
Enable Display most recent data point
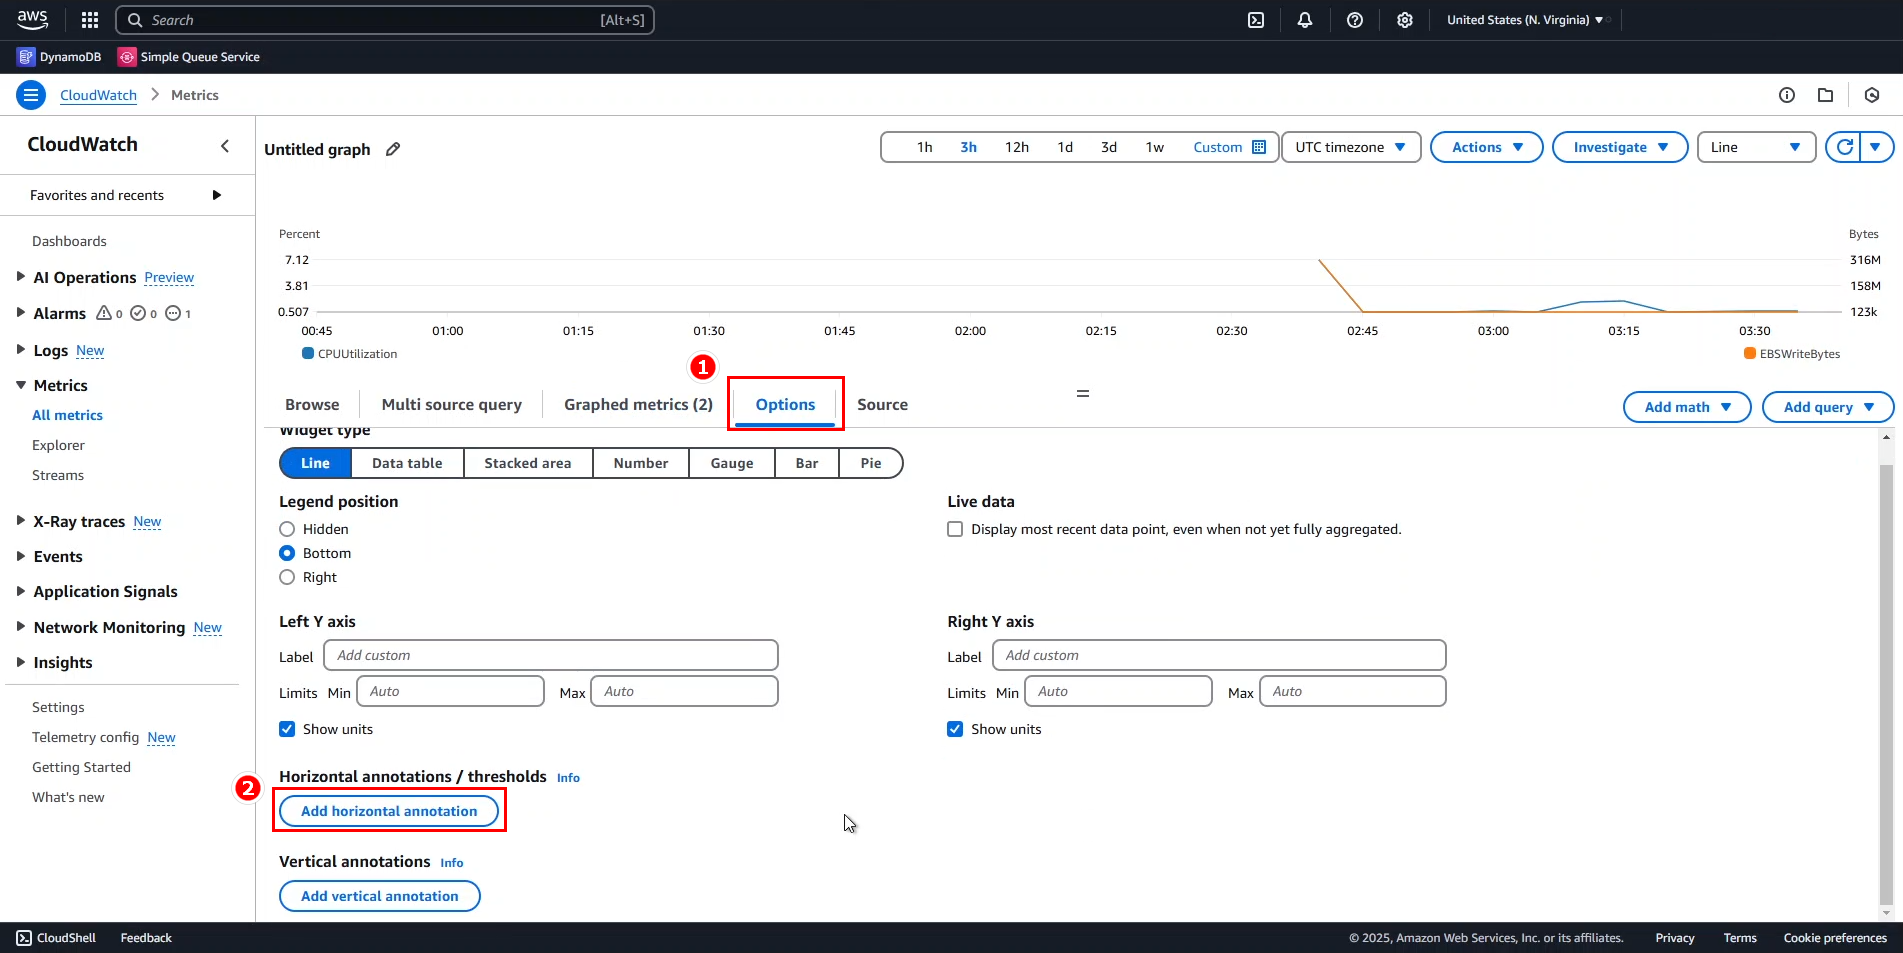point(955,529)
